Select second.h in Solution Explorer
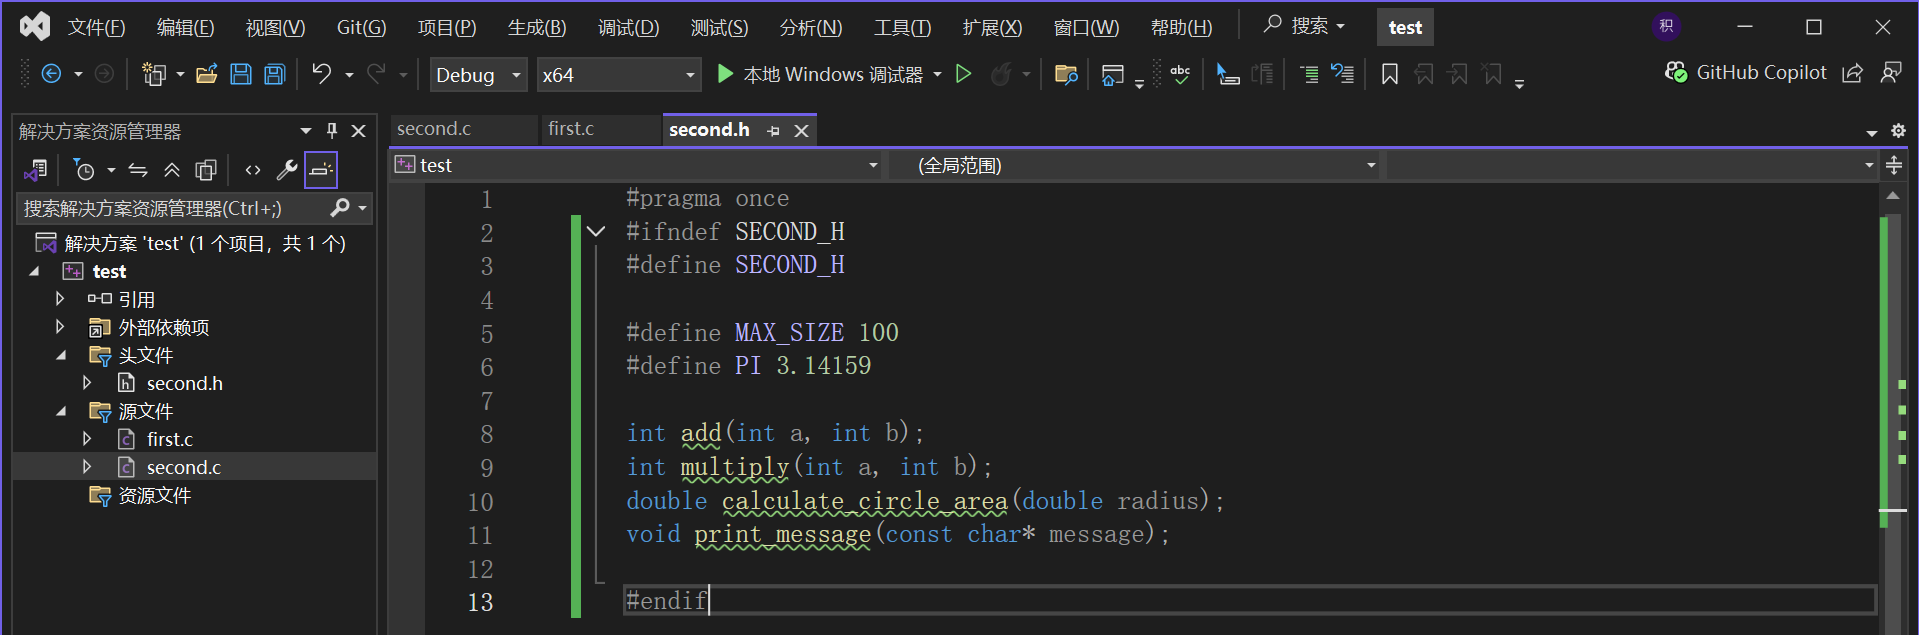The height and width of the screenshot is (635, 1919). [184, 383]
